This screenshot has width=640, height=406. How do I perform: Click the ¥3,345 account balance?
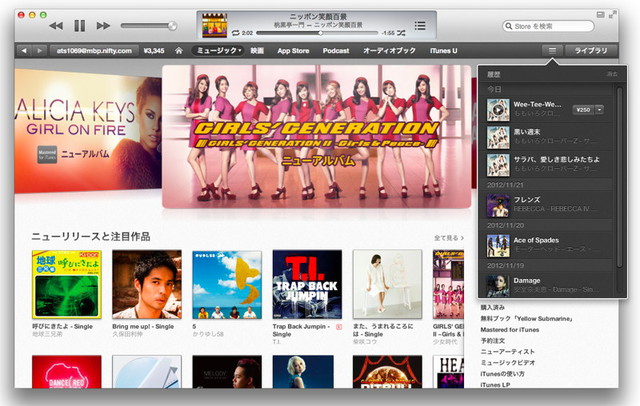154,51
